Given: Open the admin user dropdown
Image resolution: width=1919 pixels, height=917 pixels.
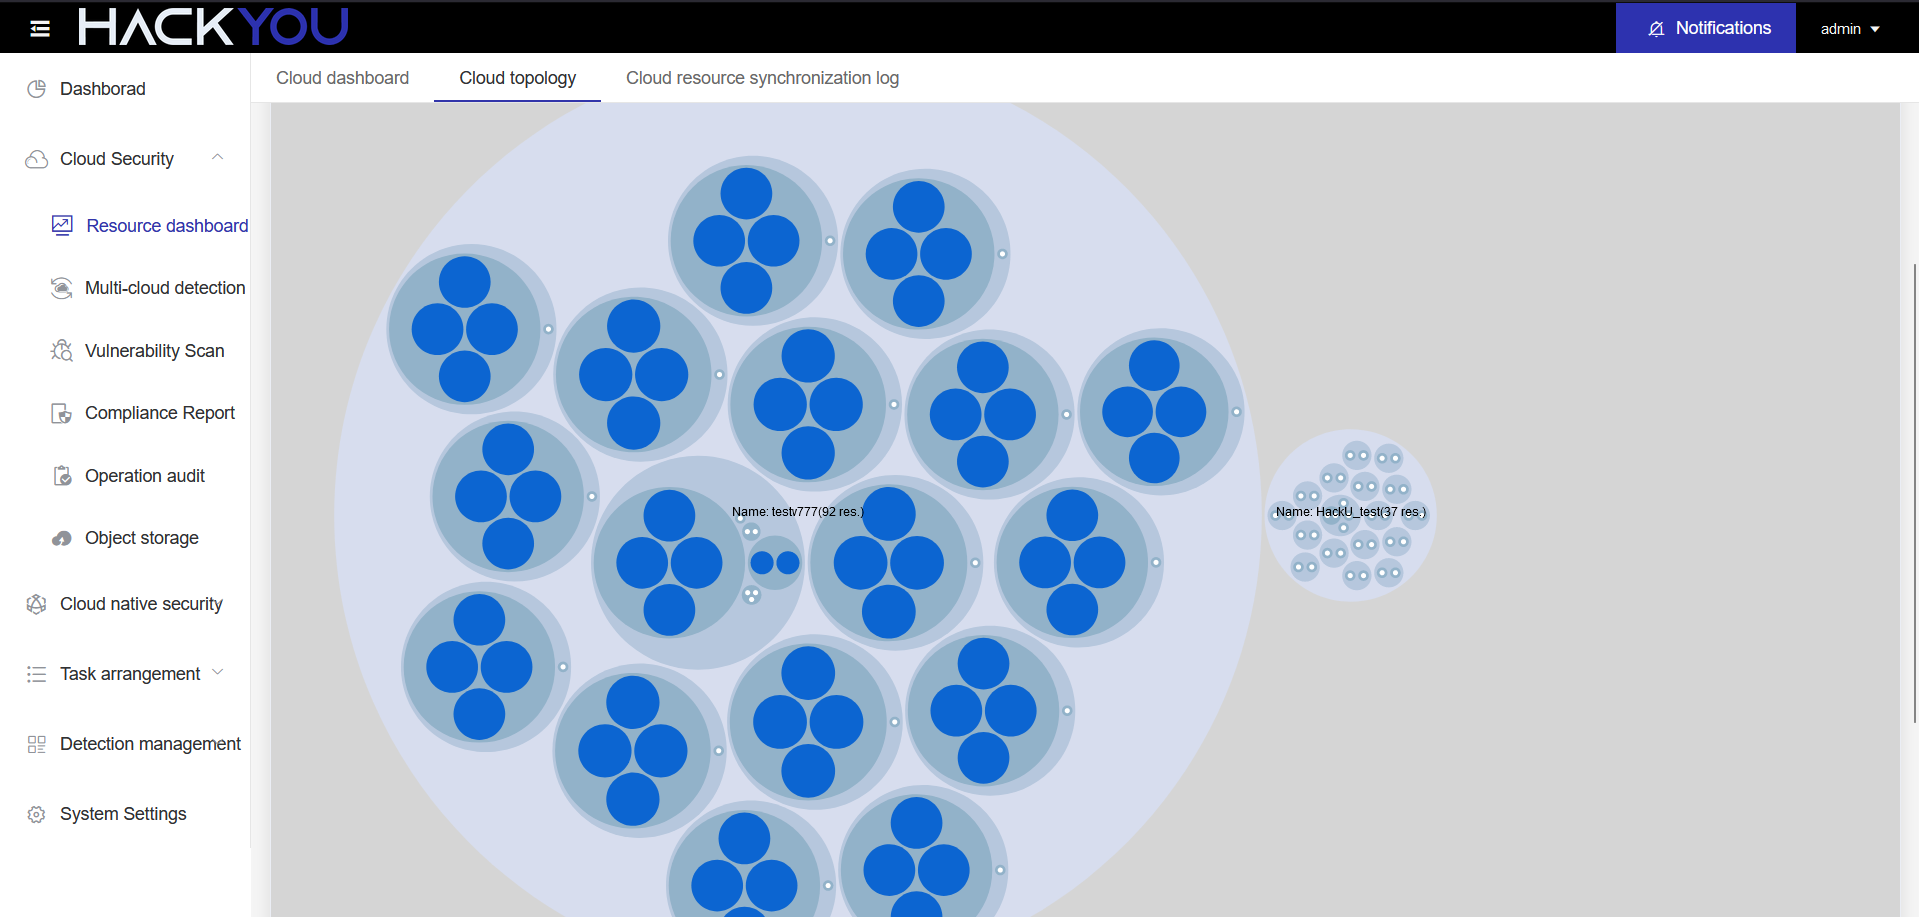Looking at the screenshot, I should [1849, 29].
